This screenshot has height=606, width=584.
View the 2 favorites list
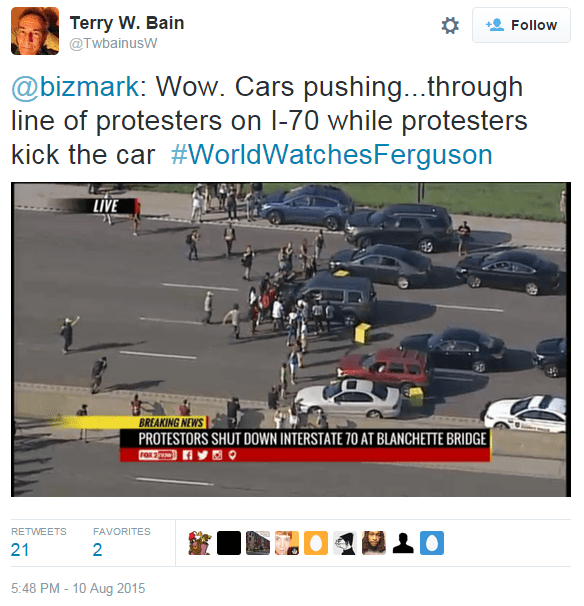click(121, 542)
